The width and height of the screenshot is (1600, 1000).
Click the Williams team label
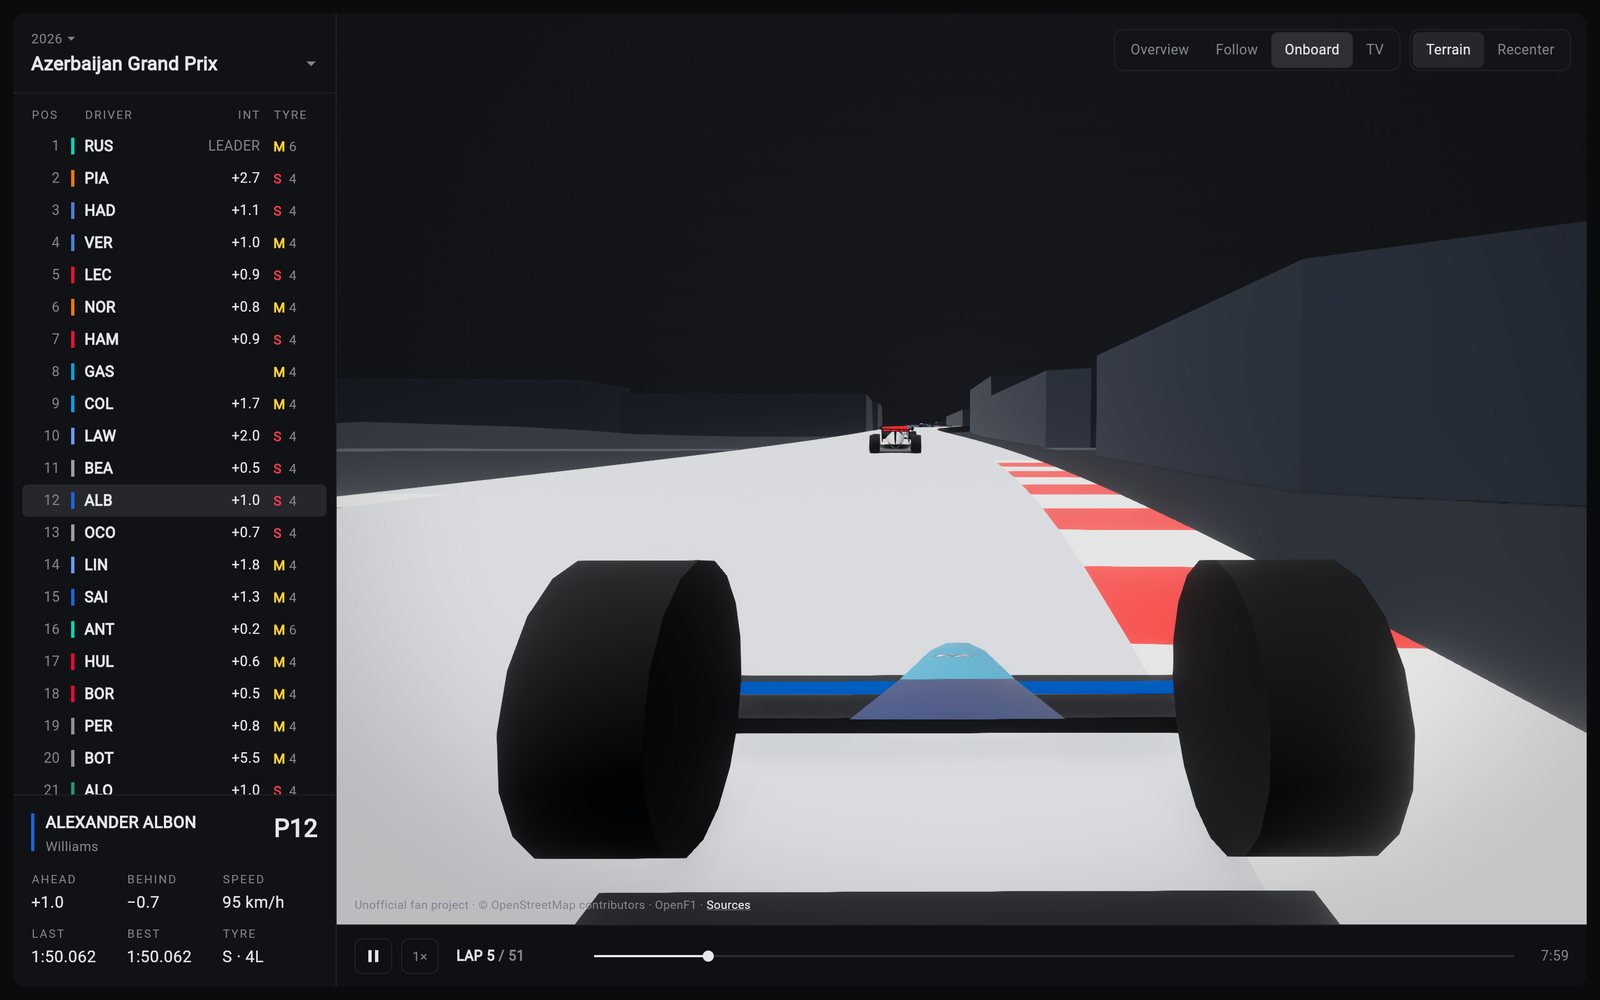point(72,847)
